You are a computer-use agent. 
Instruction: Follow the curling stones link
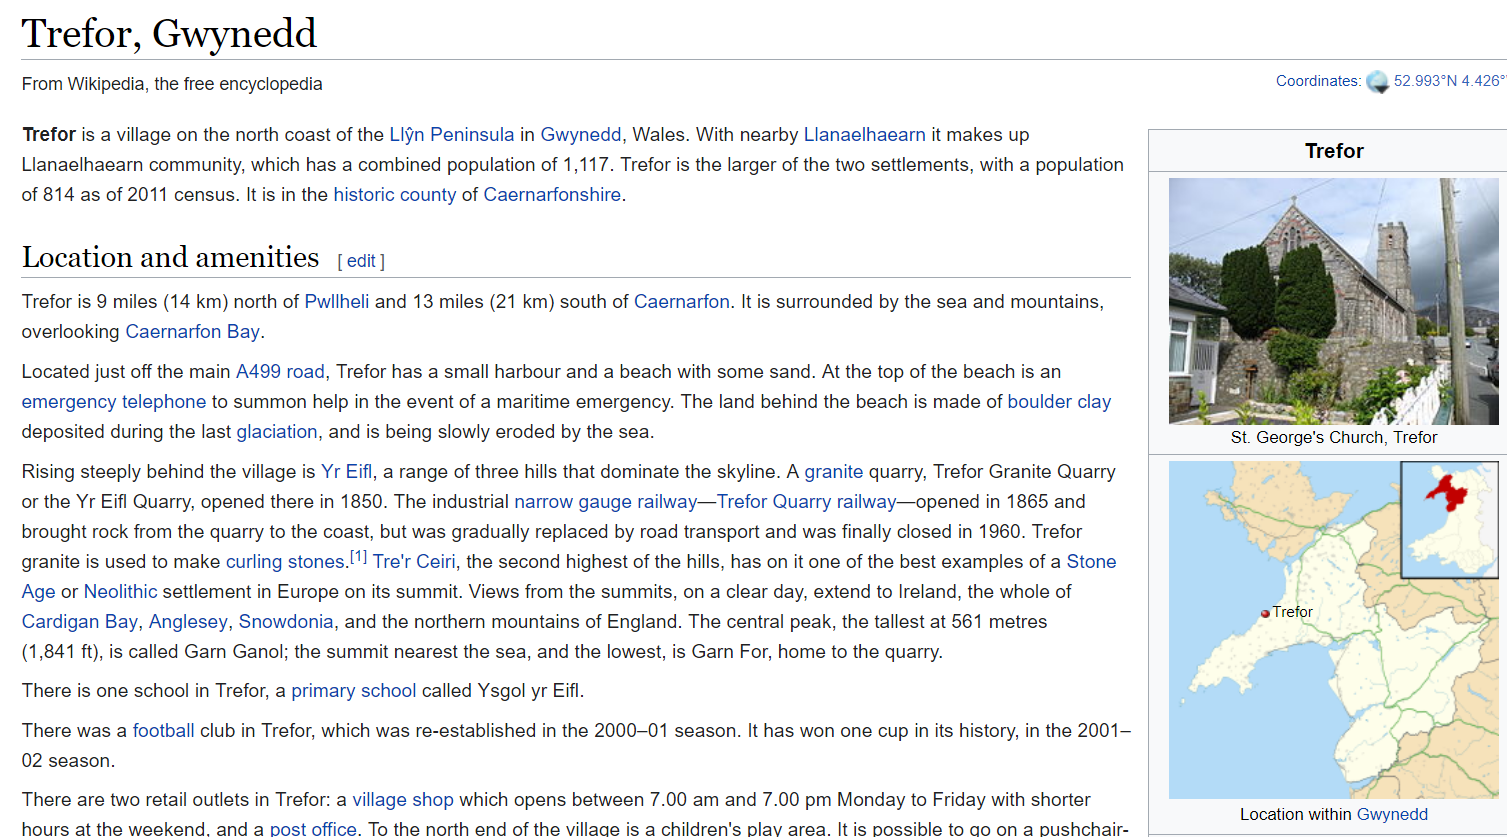(x=285, y=562)
